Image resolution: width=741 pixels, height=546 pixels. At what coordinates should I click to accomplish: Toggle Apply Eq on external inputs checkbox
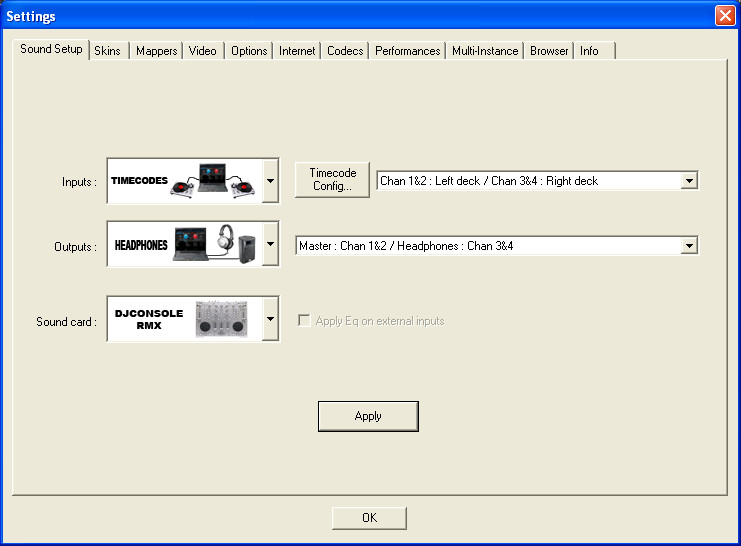pos(304,321)
